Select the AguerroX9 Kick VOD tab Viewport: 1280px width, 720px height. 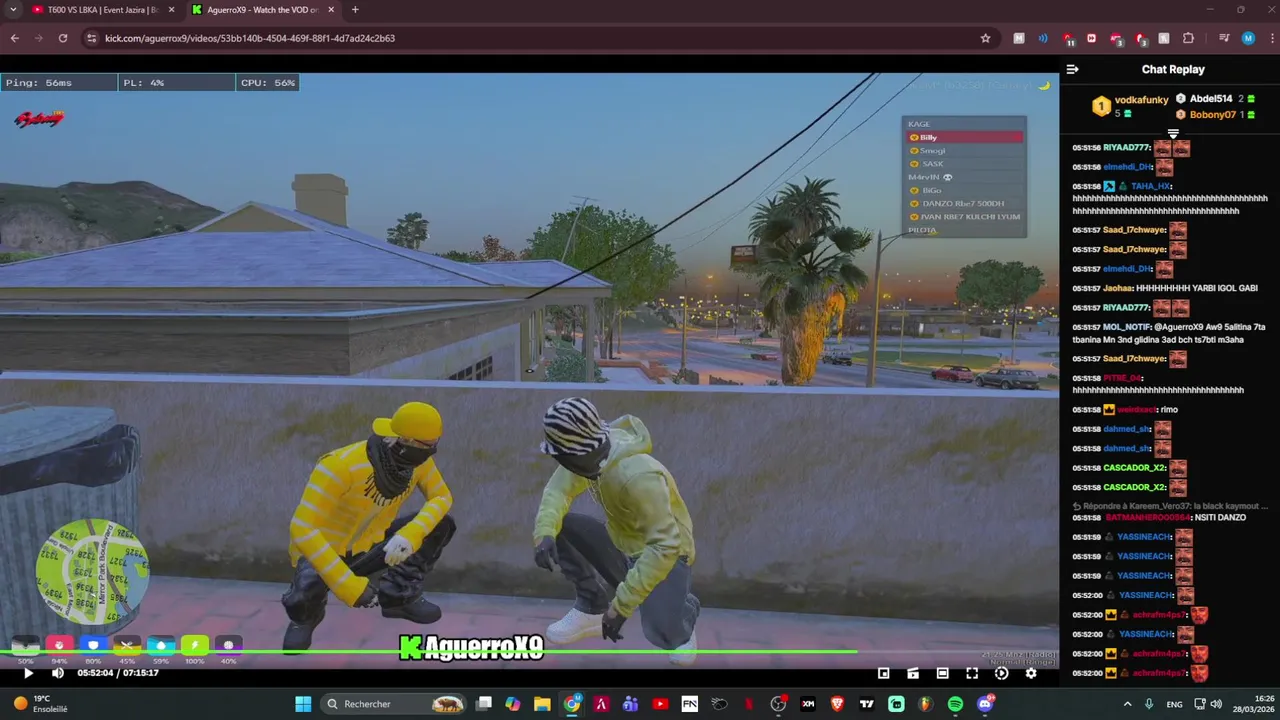(x=262, y=10)
